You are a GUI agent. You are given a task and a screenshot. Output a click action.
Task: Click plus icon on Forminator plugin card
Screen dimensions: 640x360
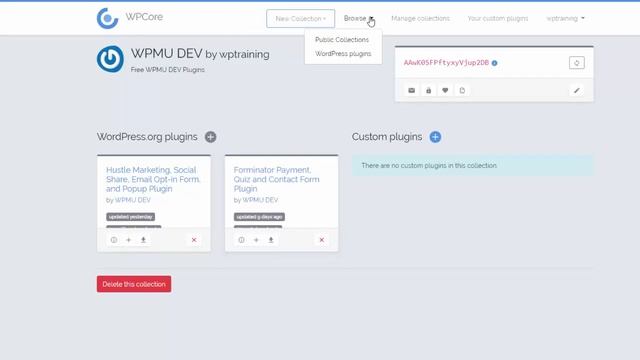[256, 240]
